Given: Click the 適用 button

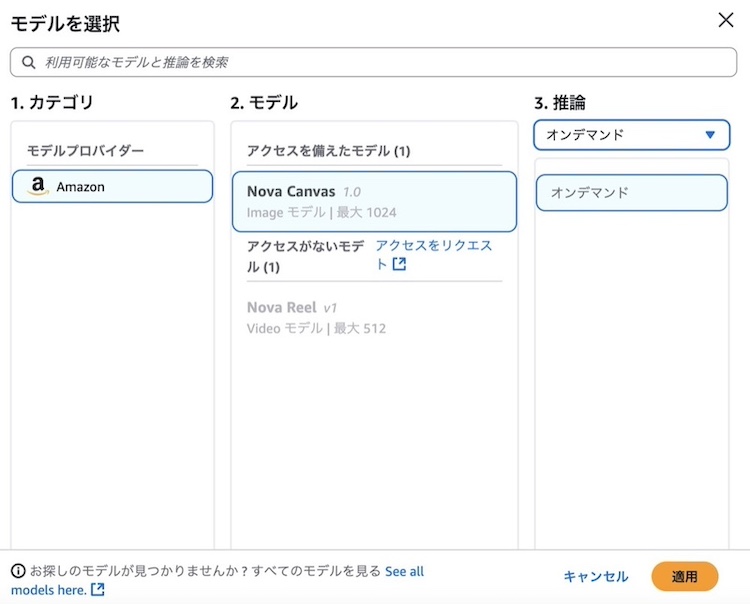Looking at the screenshot, I should click(x=684, y=577).
